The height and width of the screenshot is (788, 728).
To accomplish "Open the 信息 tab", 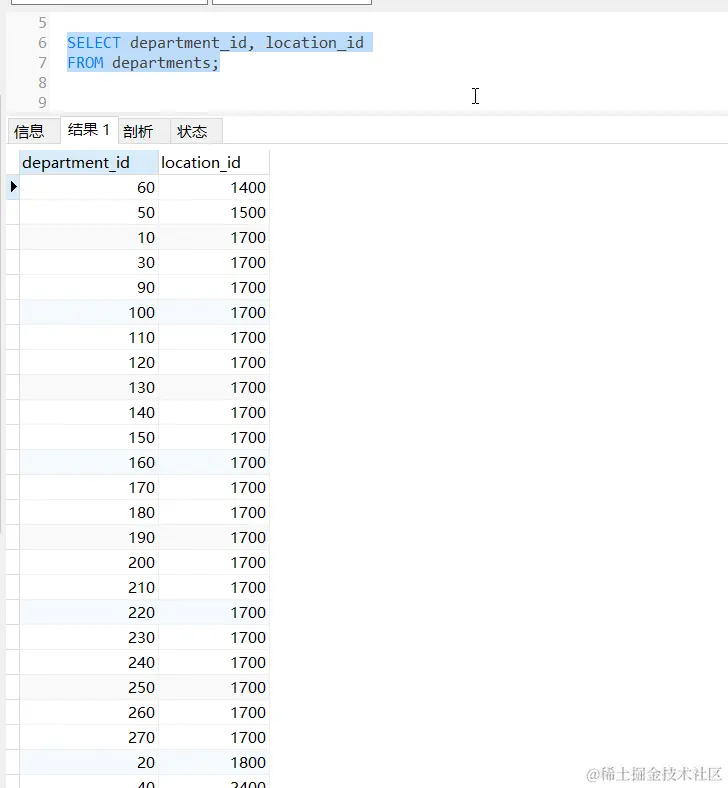I will point(33,132).
